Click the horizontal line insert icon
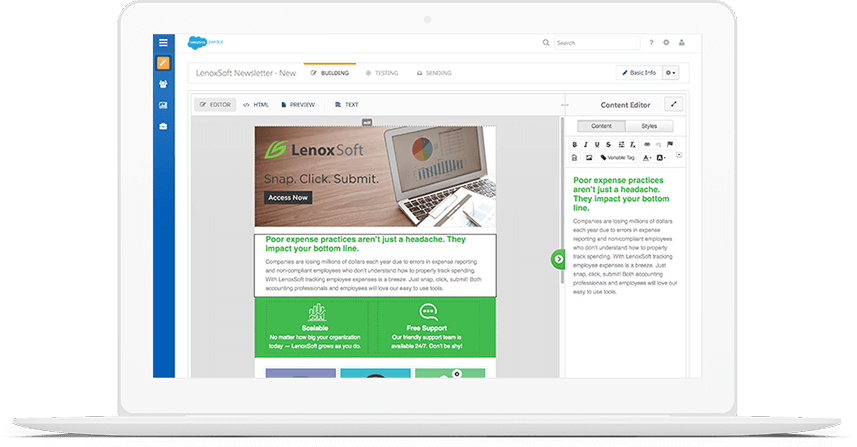Screen dimensions: 857x447 tap(621, 145)
